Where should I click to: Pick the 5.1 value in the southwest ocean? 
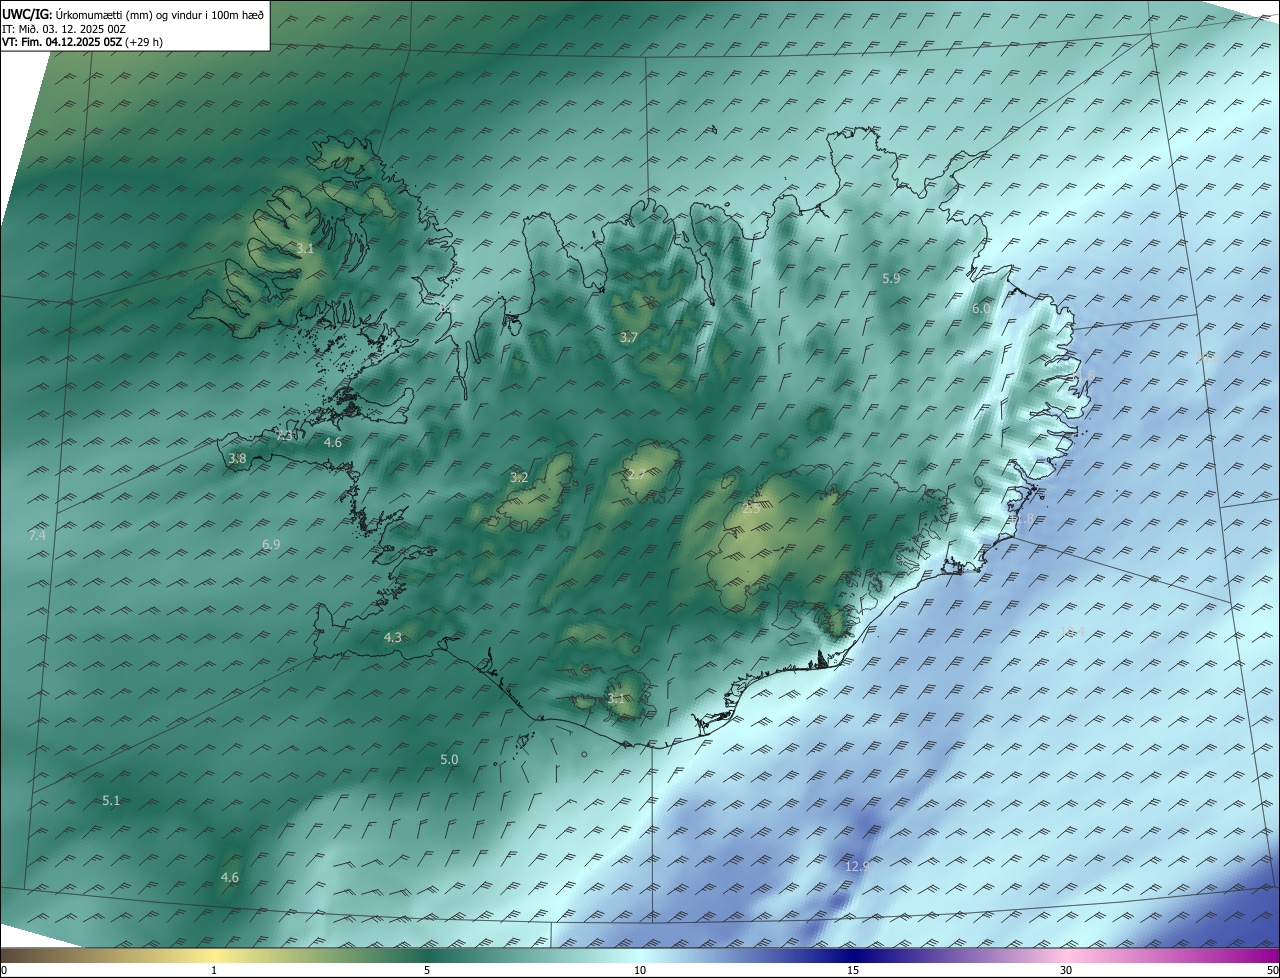click(111, 801)
